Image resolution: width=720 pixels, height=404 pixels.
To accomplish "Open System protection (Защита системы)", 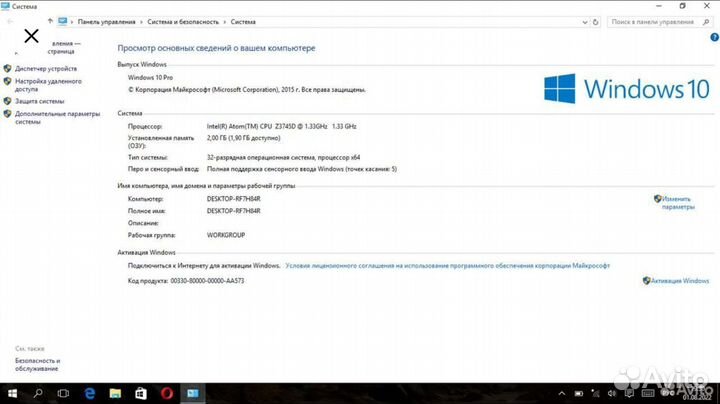I will [39, 101].
